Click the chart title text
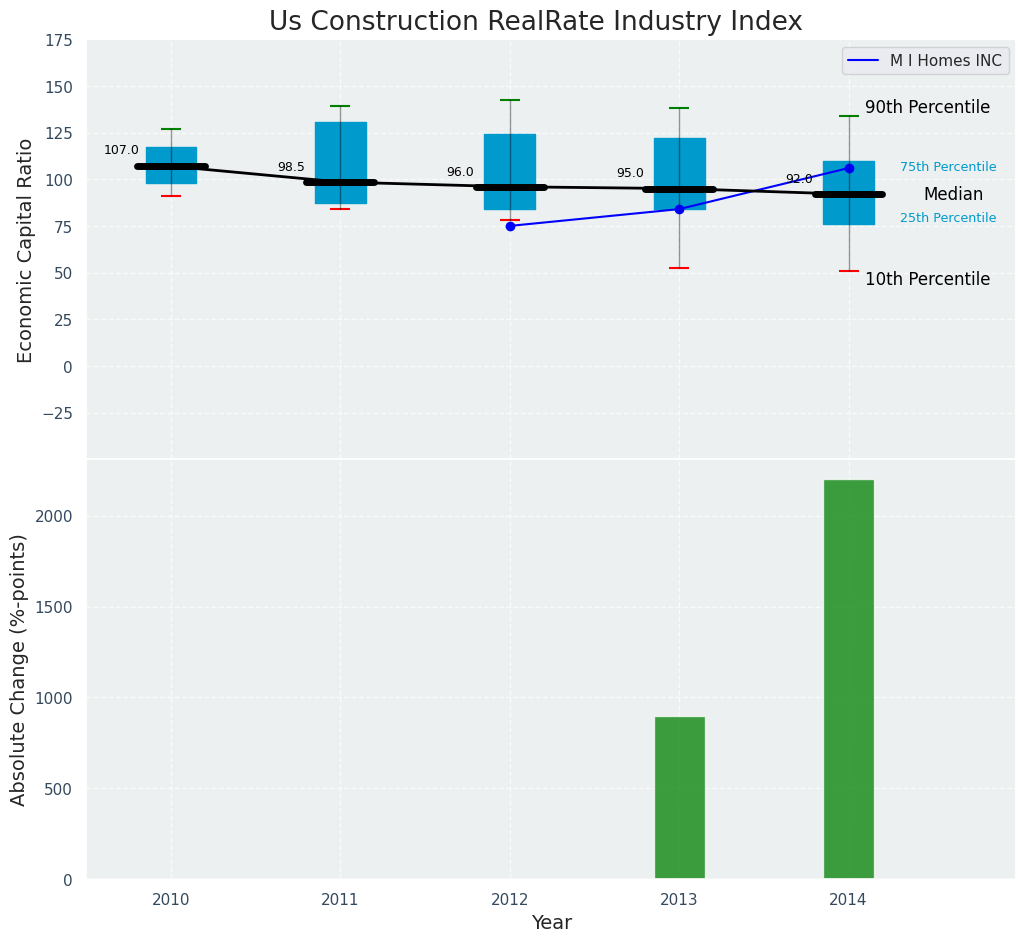Image resolution: width=1026 pixels, height=942 pixels. coord(535,21)
